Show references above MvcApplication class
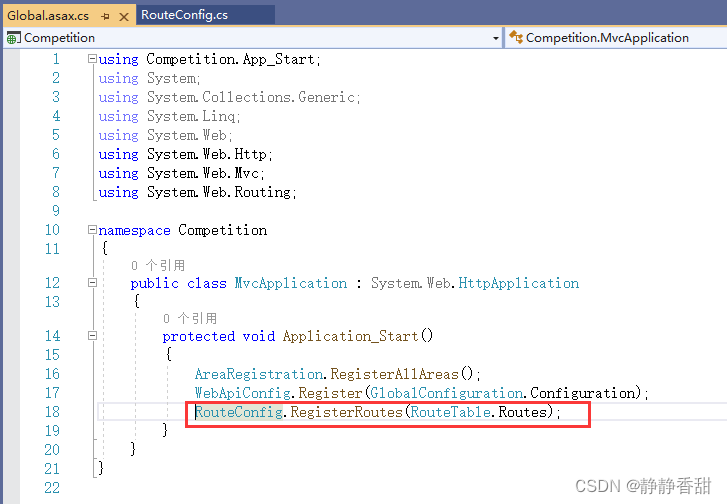 (x=158, y=265)
